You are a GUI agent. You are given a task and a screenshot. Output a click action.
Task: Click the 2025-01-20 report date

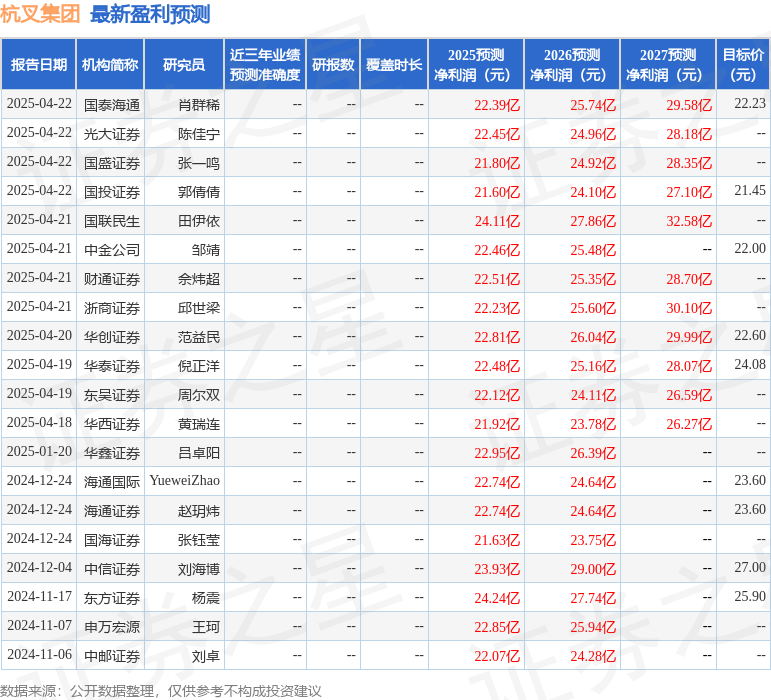coord(39,452)
